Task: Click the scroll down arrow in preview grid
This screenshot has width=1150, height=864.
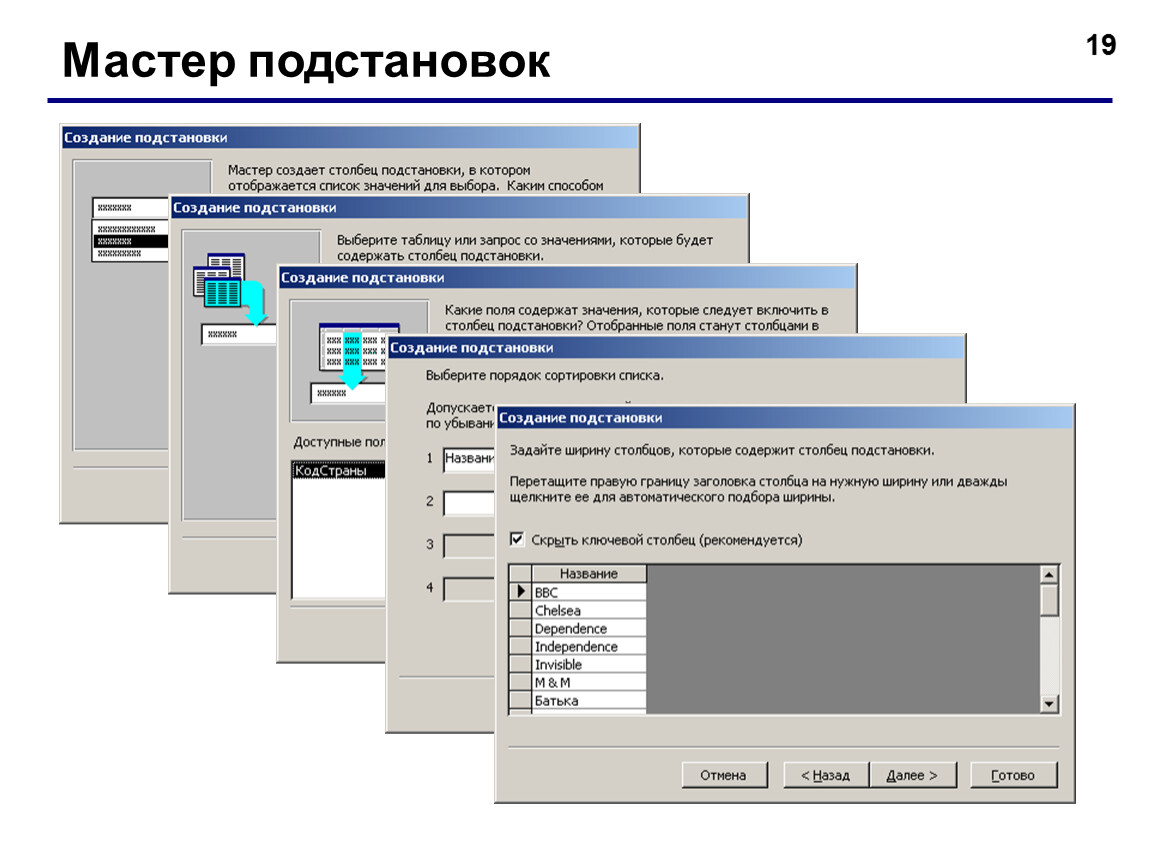Action: (x=1049, y=703)
